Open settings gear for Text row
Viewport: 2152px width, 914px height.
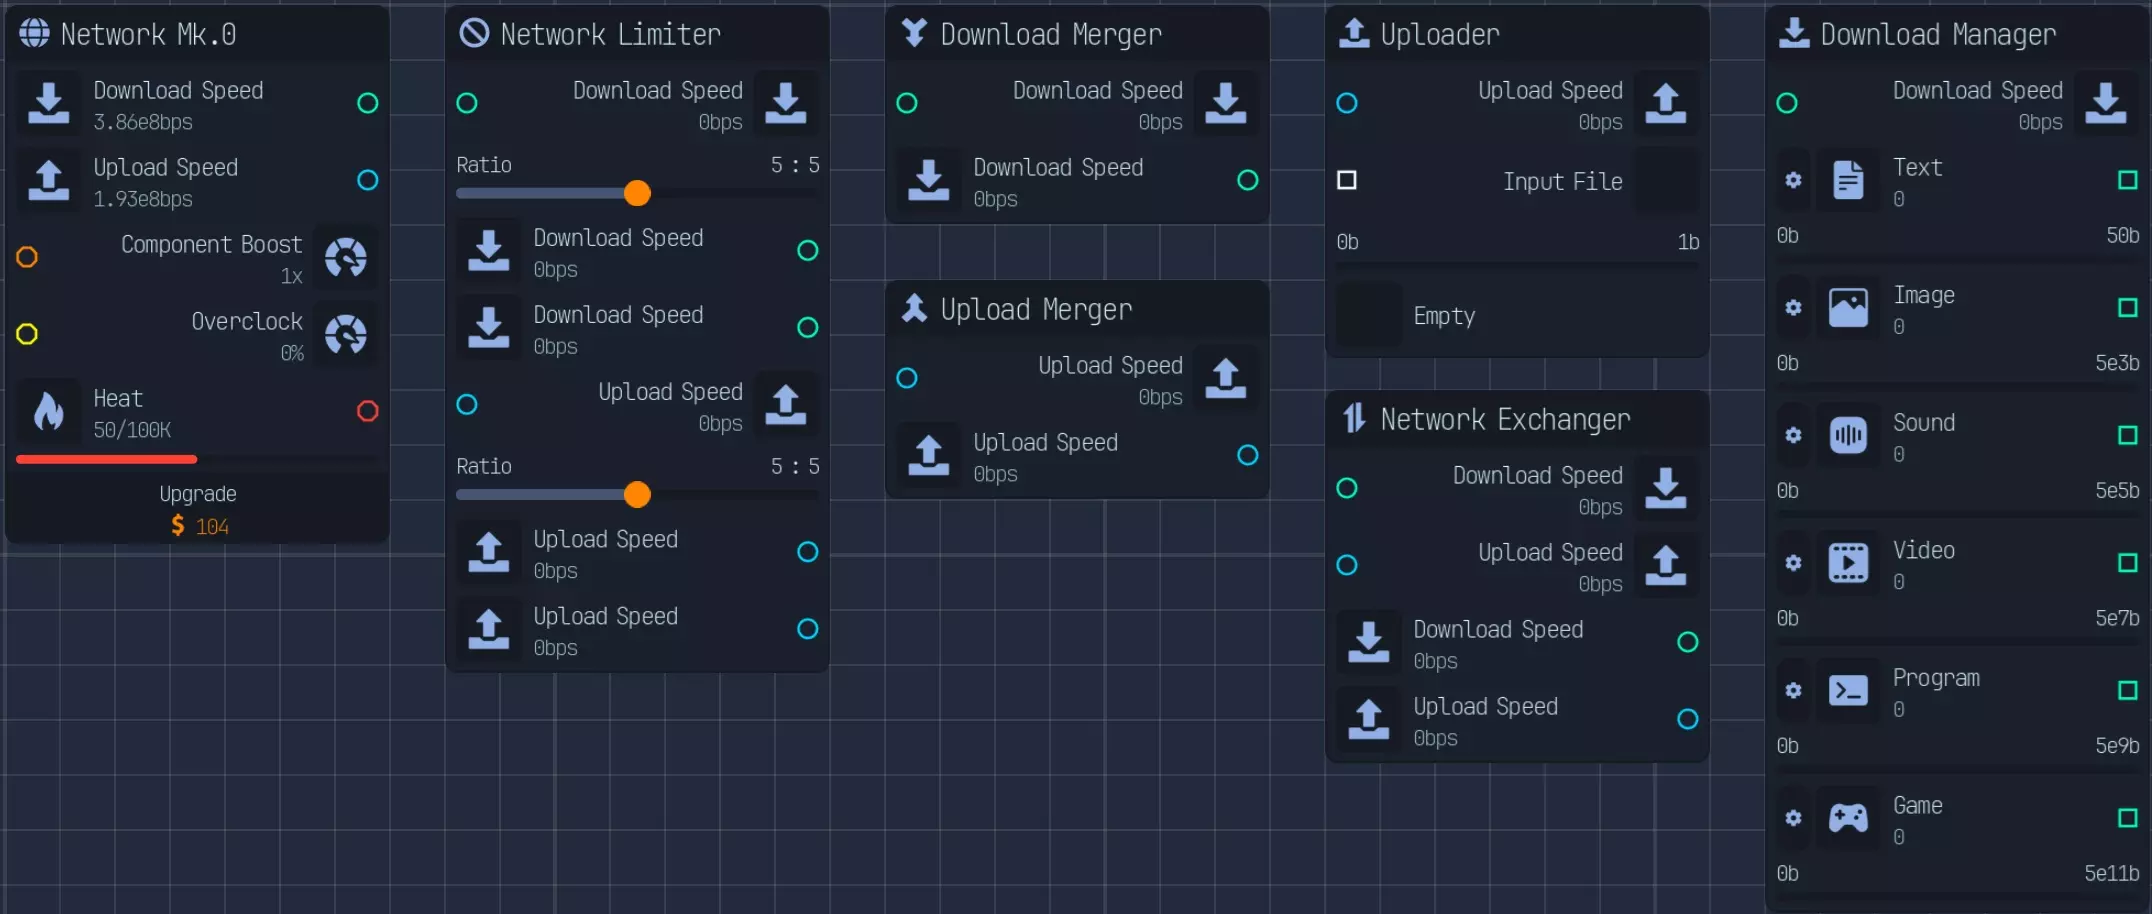[1793, 180]
